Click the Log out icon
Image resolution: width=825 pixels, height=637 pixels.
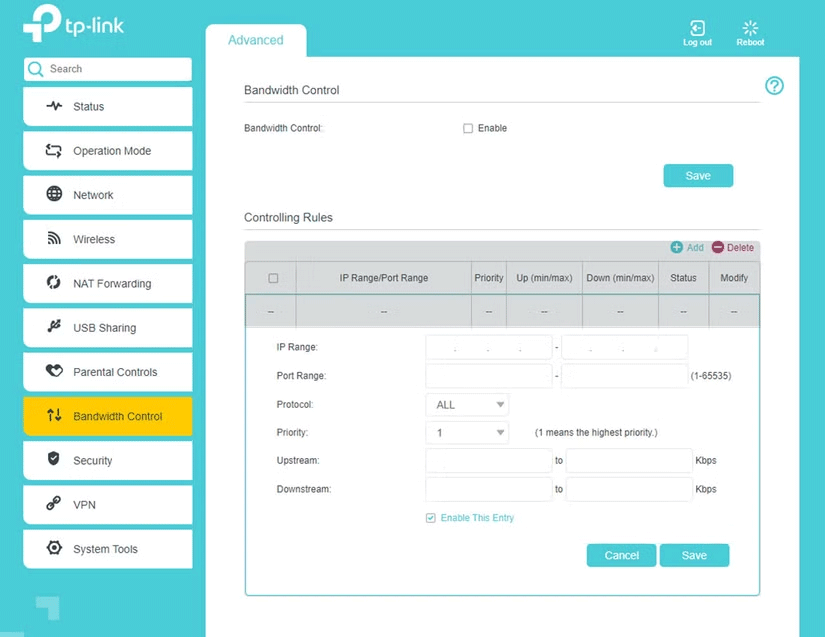click(697, 29)
